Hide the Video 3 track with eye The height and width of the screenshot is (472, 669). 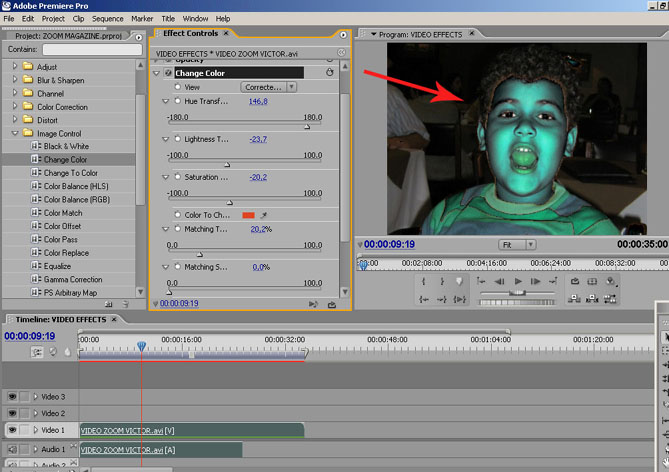click(x=13, y=397)
